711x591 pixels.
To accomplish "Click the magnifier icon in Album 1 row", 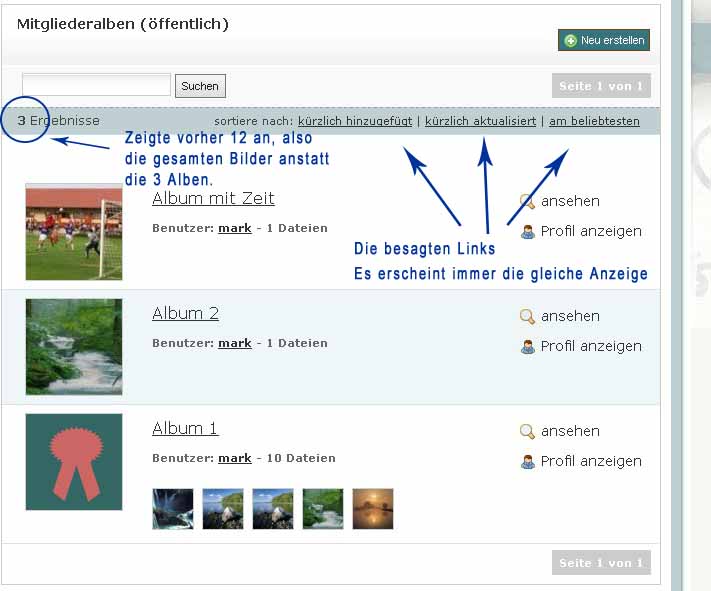I will pos(527,432).
